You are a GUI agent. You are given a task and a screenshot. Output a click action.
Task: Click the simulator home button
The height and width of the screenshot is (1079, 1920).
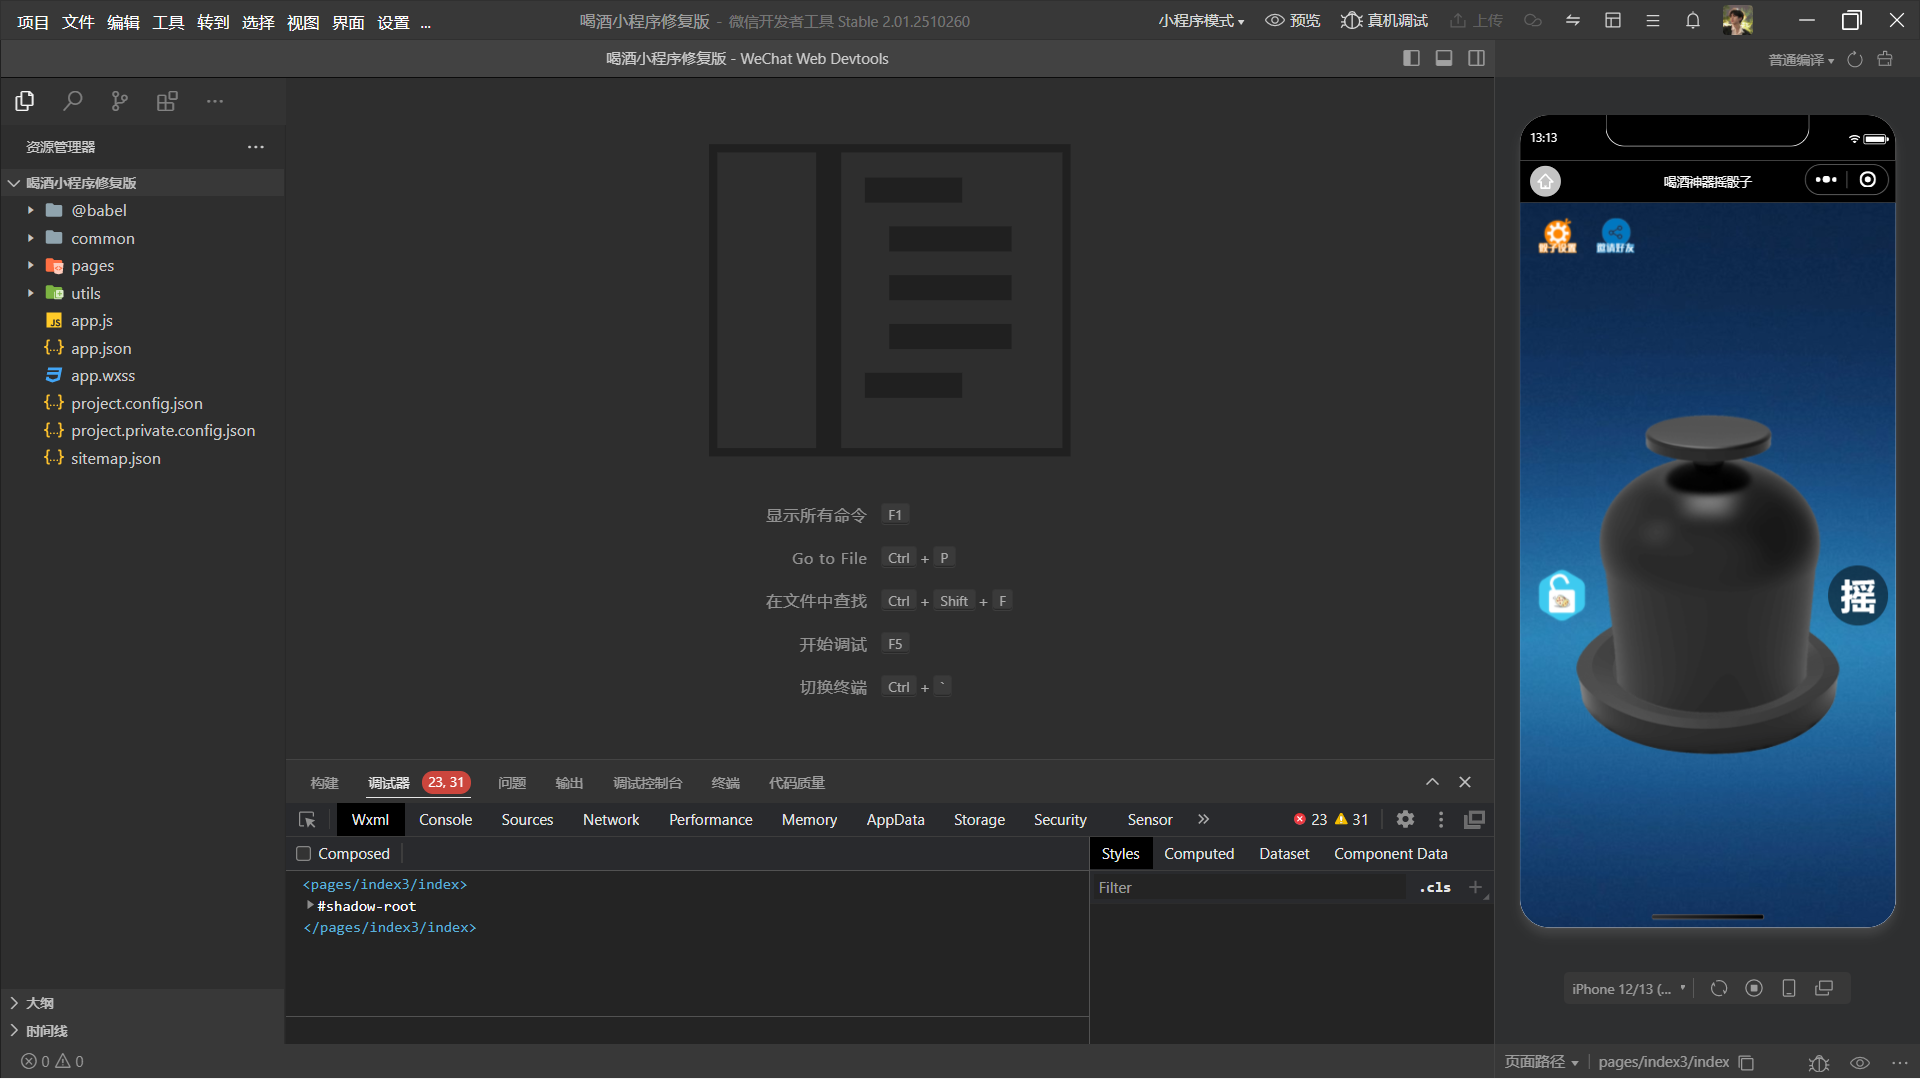1545,181
